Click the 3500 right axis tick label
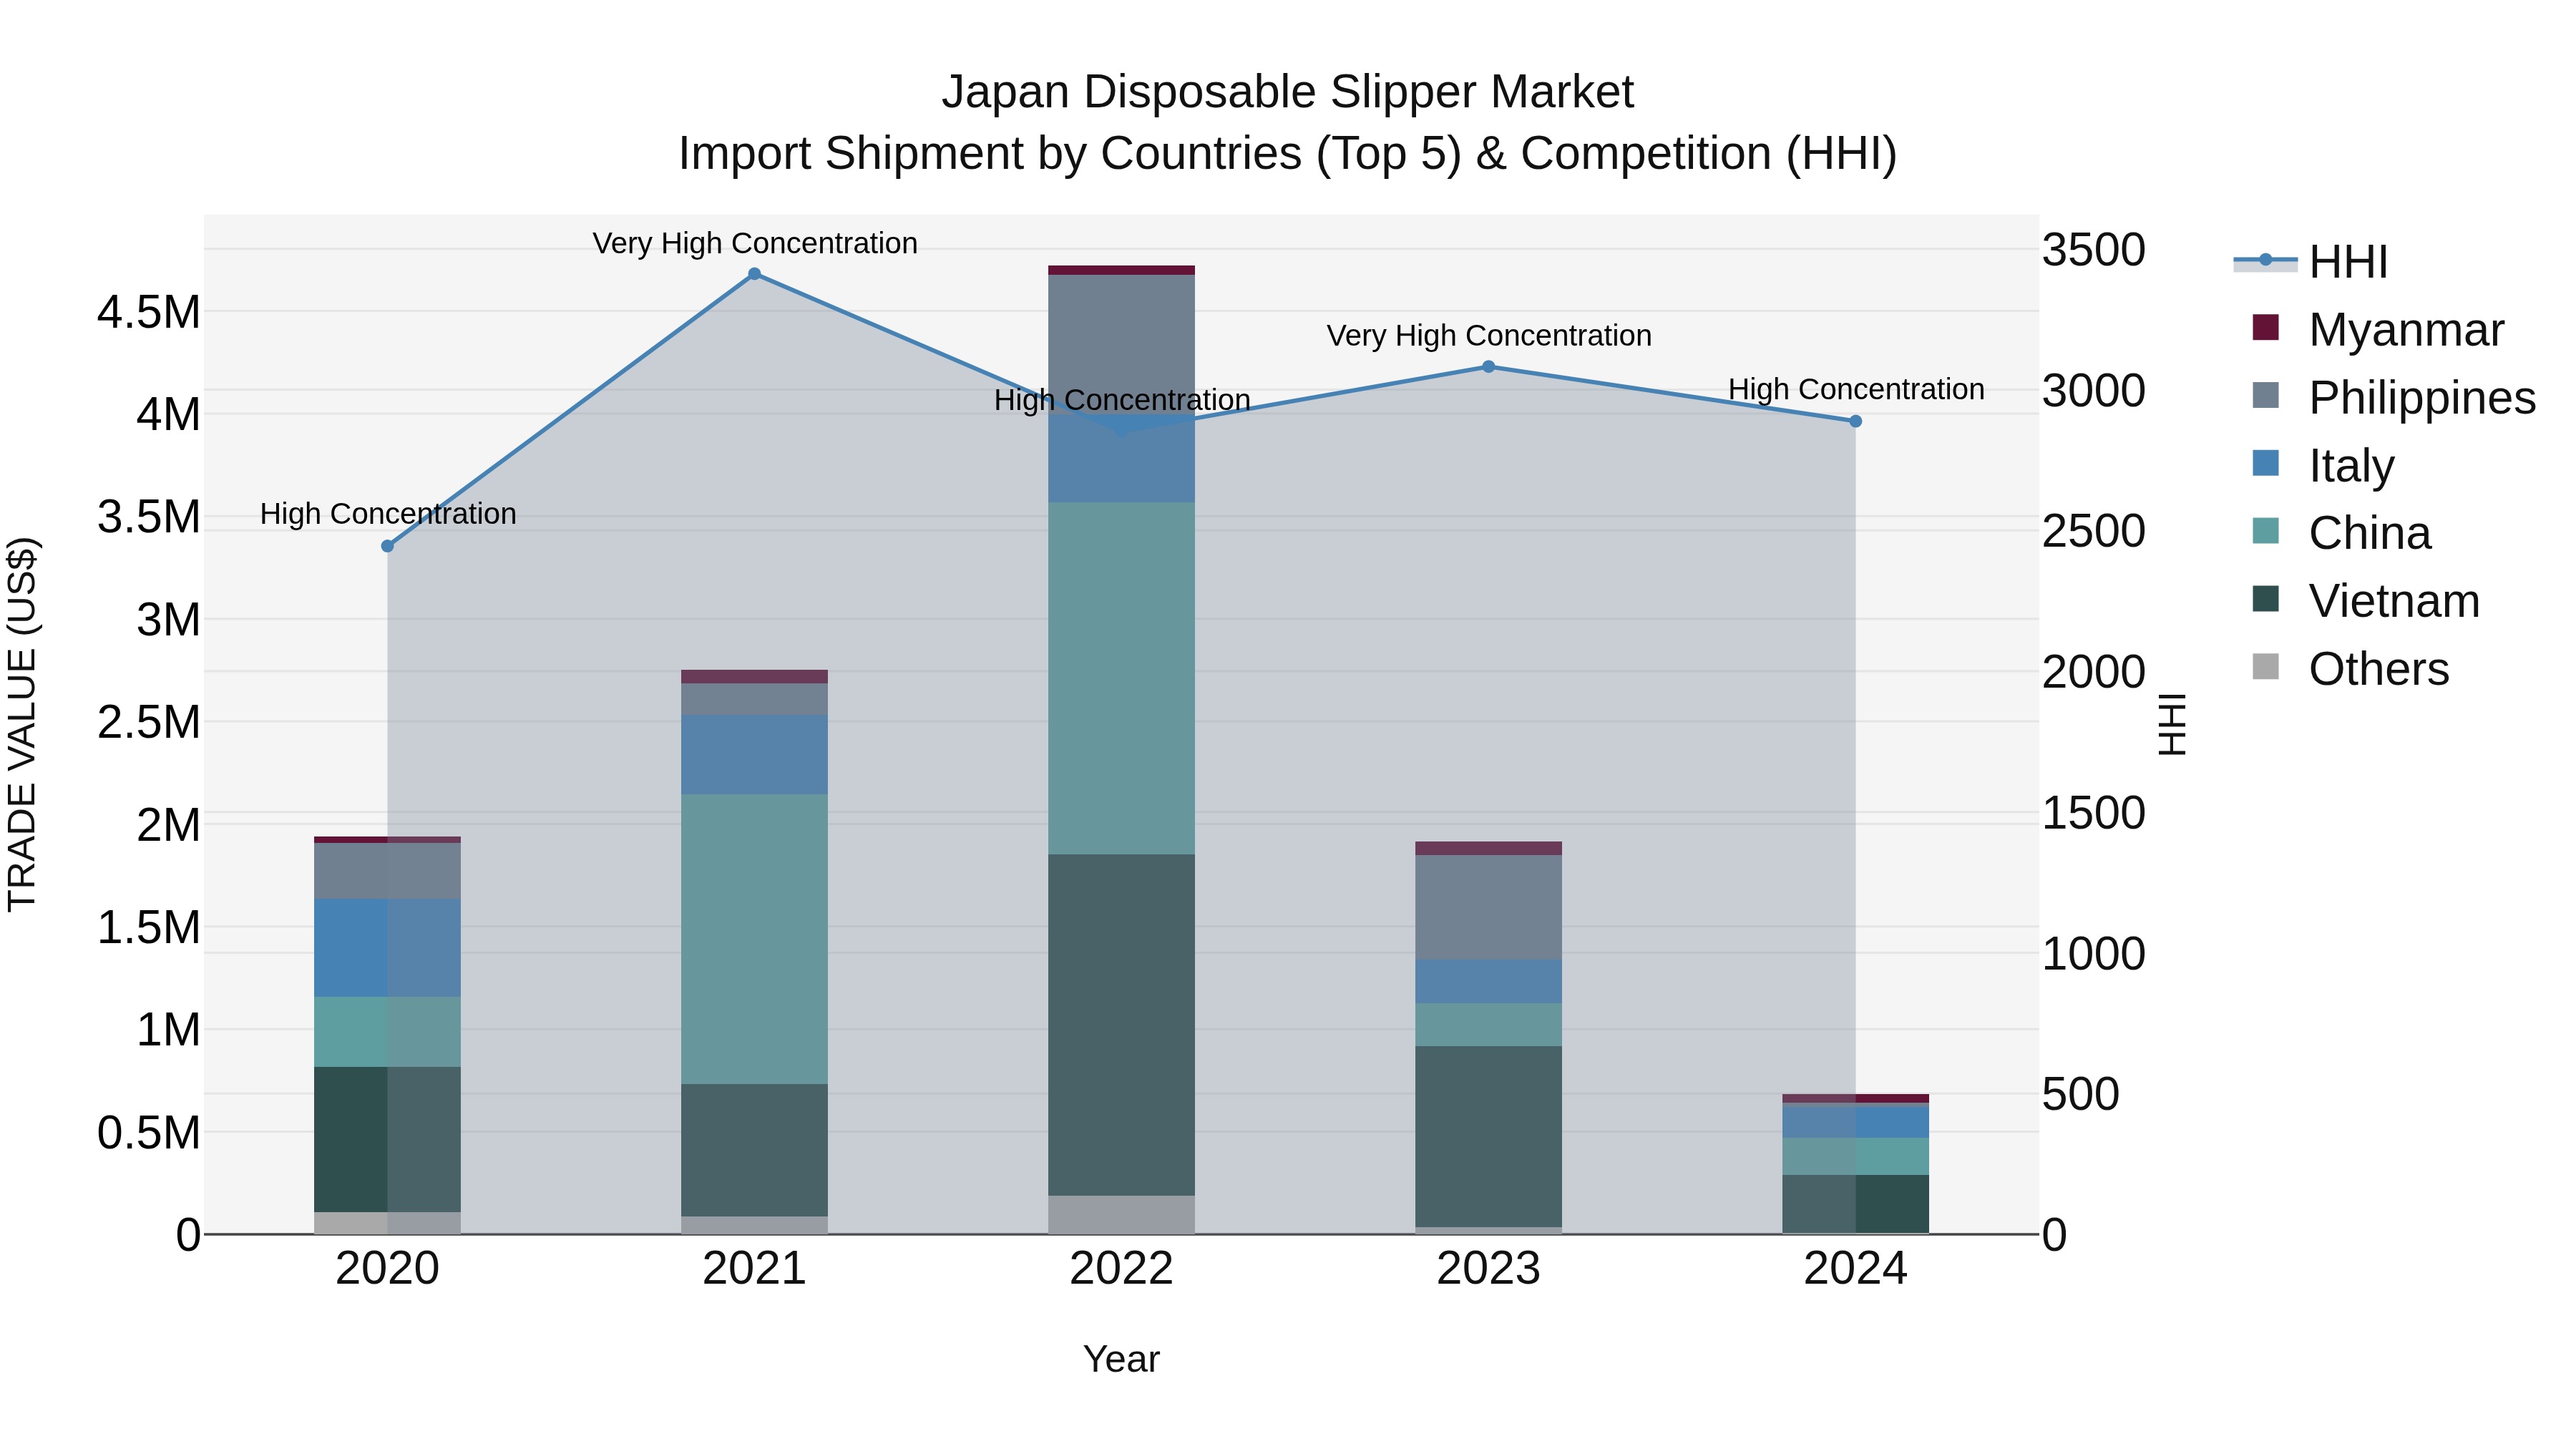This screenshot has width=2576, height=1449. pos(2093,249)
